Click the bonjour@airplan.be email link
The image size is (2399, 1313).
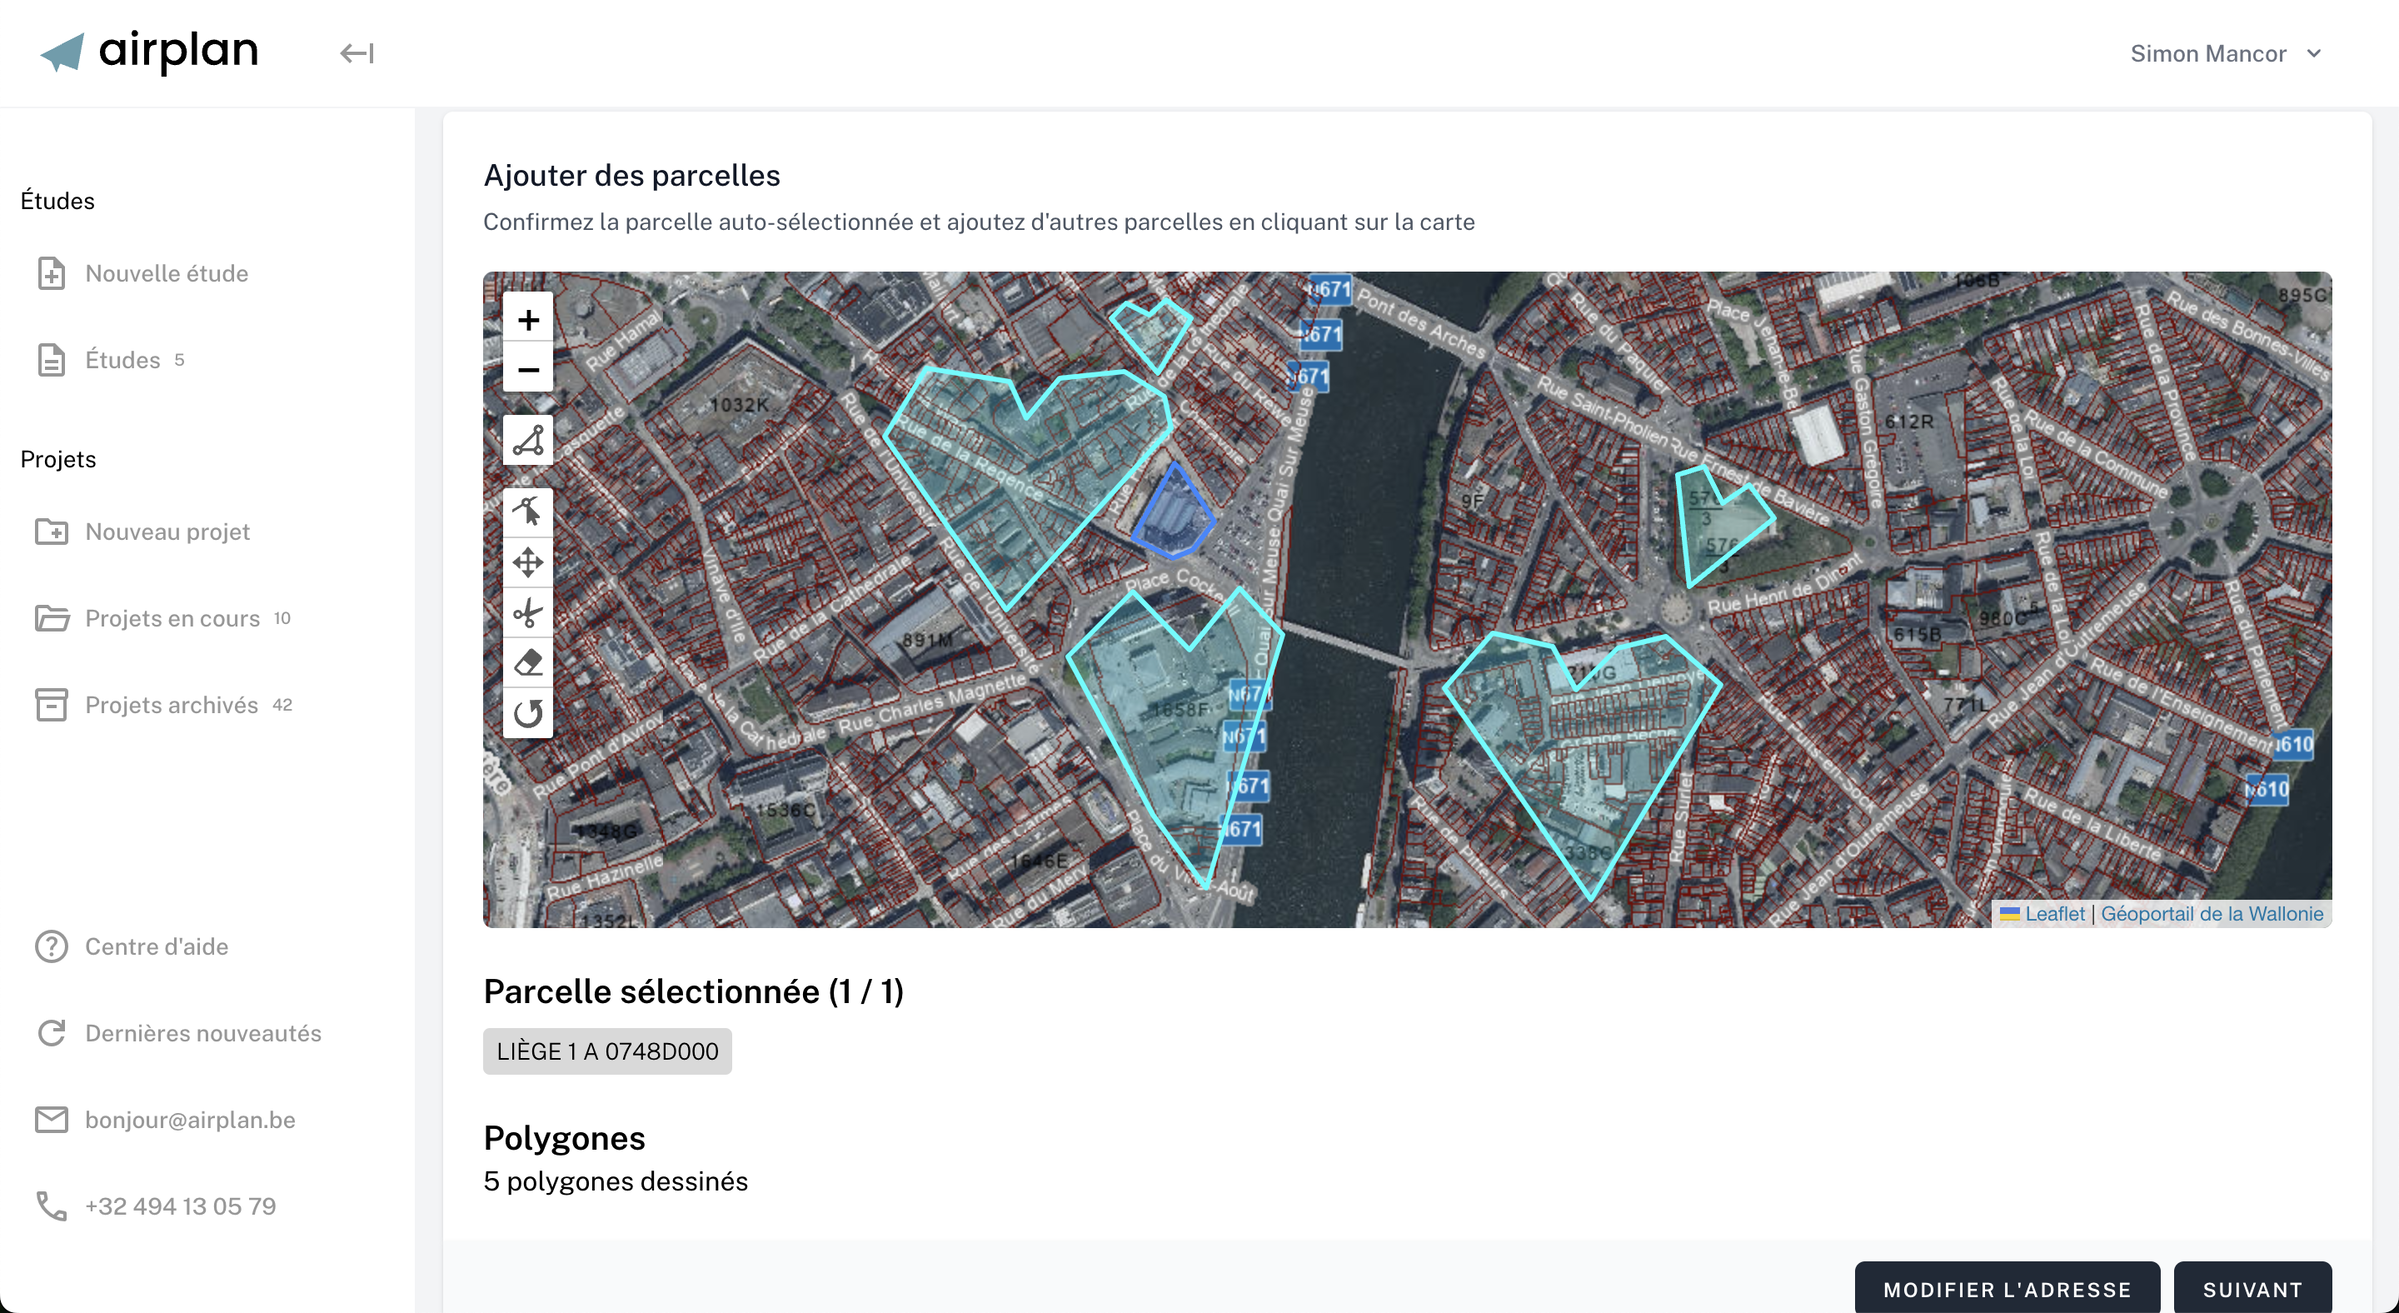[190, 1120]
